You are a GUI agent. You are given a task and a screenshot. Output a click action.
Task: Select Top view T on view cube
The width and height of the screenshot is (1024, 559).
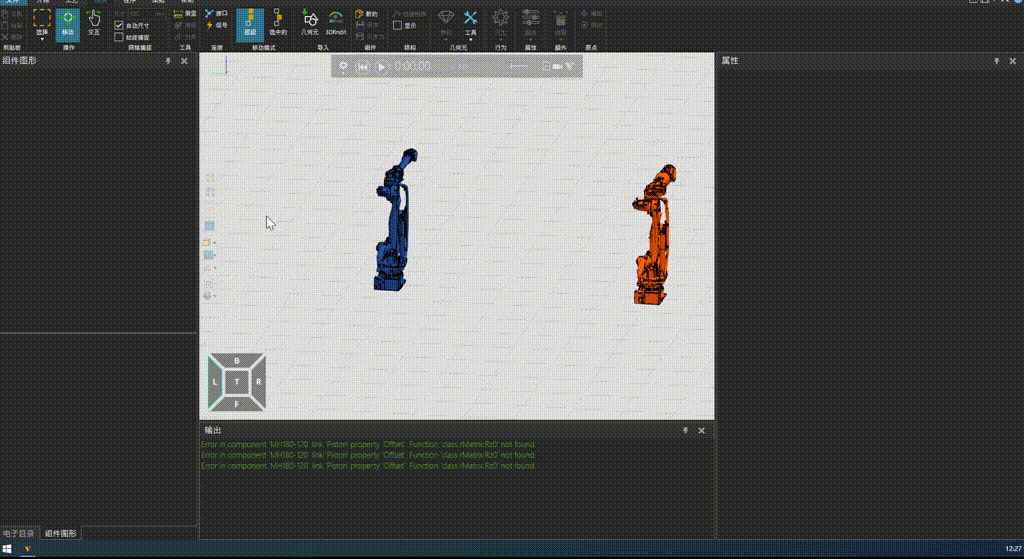pyautogui.click(x=236, y=382)
